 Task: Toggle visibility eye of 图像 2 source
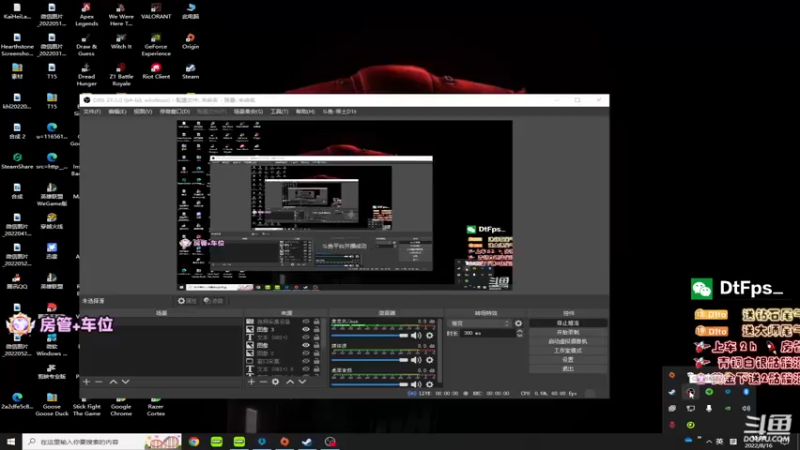click(x=306, y=353)
